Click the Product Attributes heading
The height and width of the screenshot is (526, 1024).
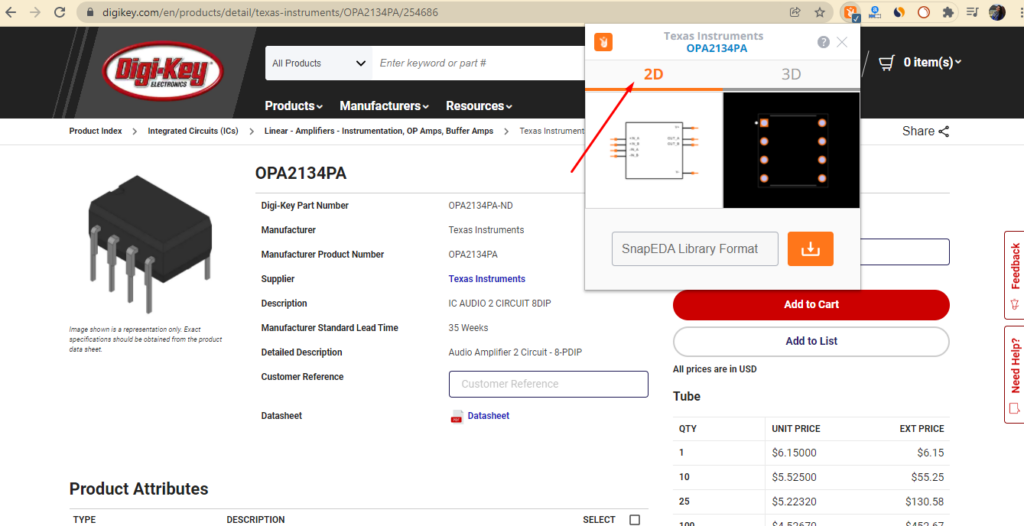click(139, 489)
